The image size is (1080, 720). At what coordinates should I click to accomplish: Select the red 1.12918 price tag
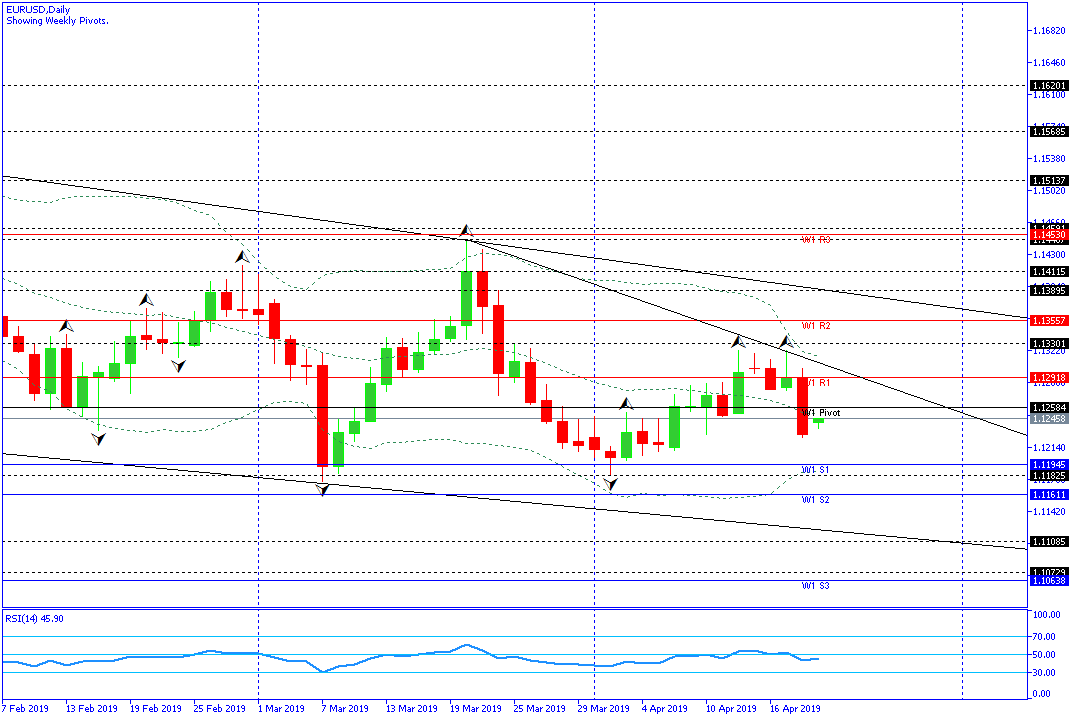[1049, 378]
